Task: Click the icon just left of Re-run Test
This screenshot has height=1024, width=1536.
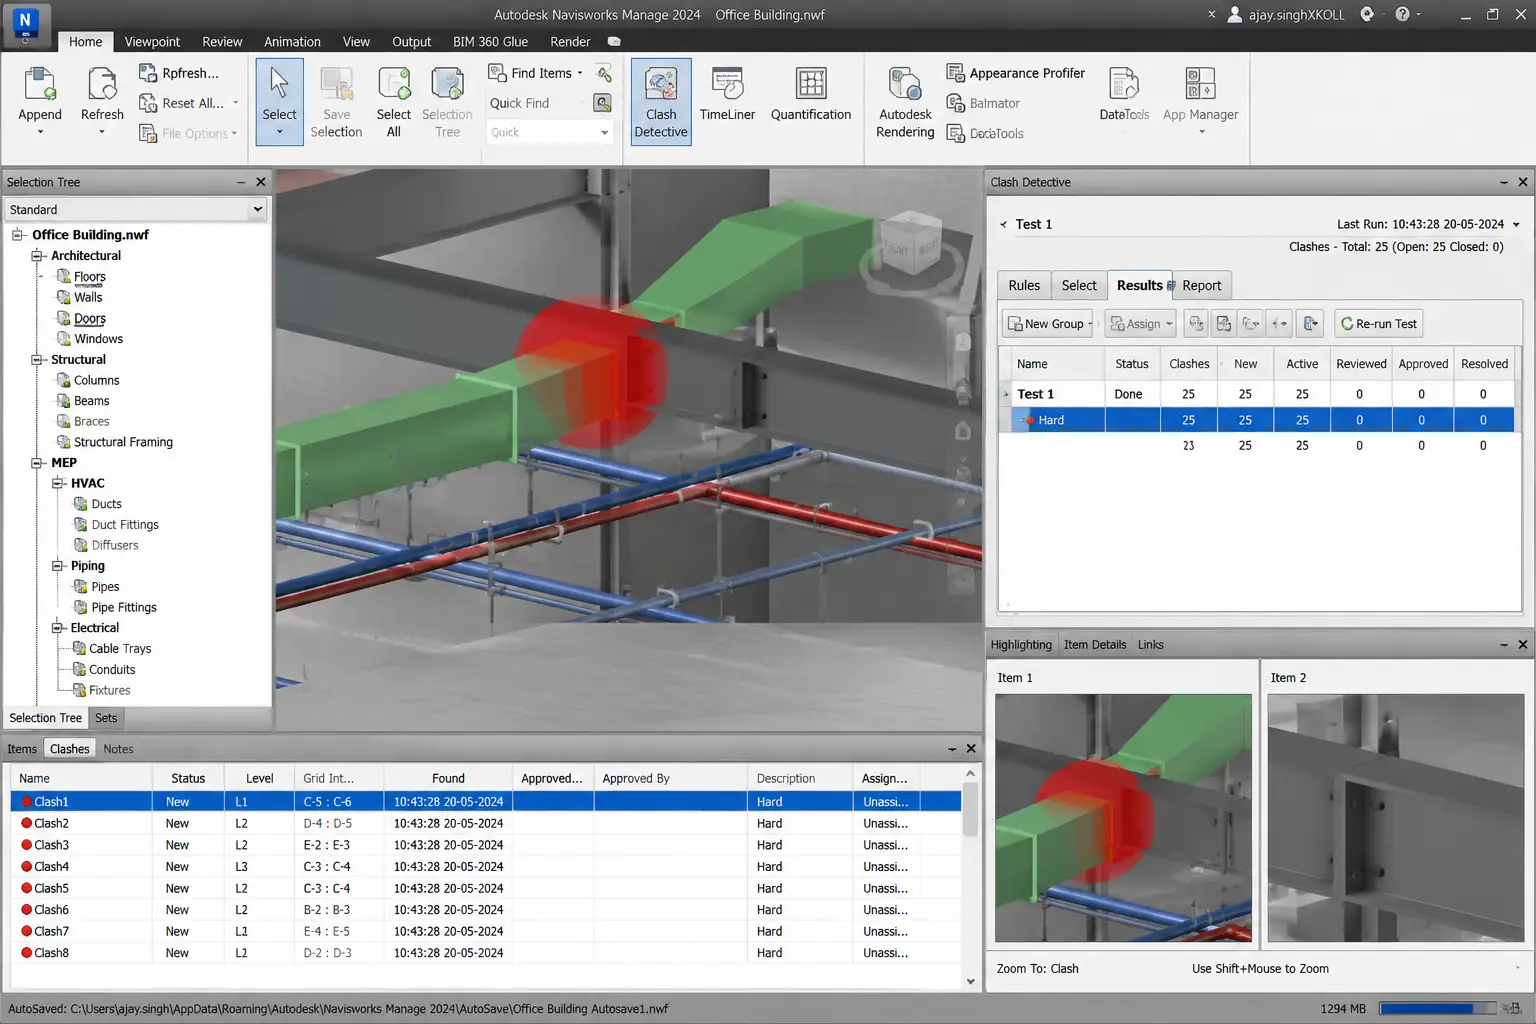Action: (x=1312, y=324)
